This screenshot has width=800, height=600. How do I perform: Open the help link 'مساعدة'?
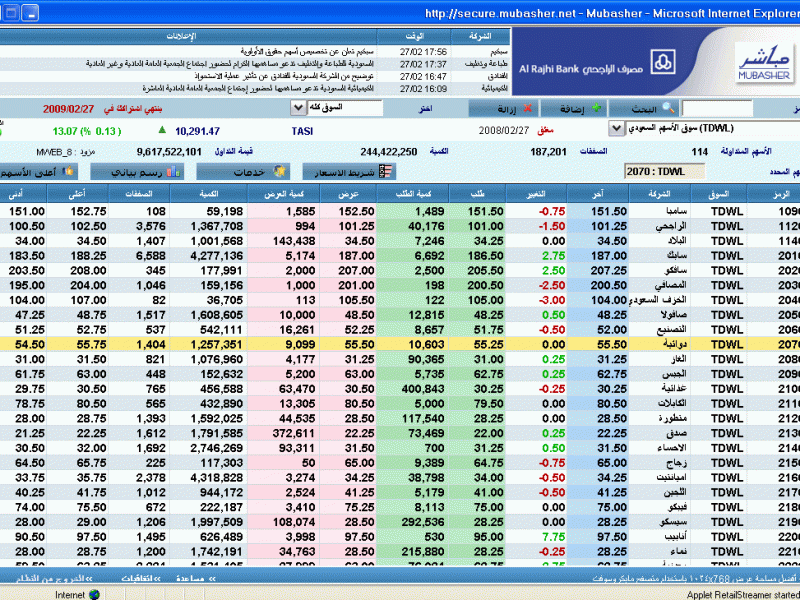pyautogui.click(x=195, y=579)
